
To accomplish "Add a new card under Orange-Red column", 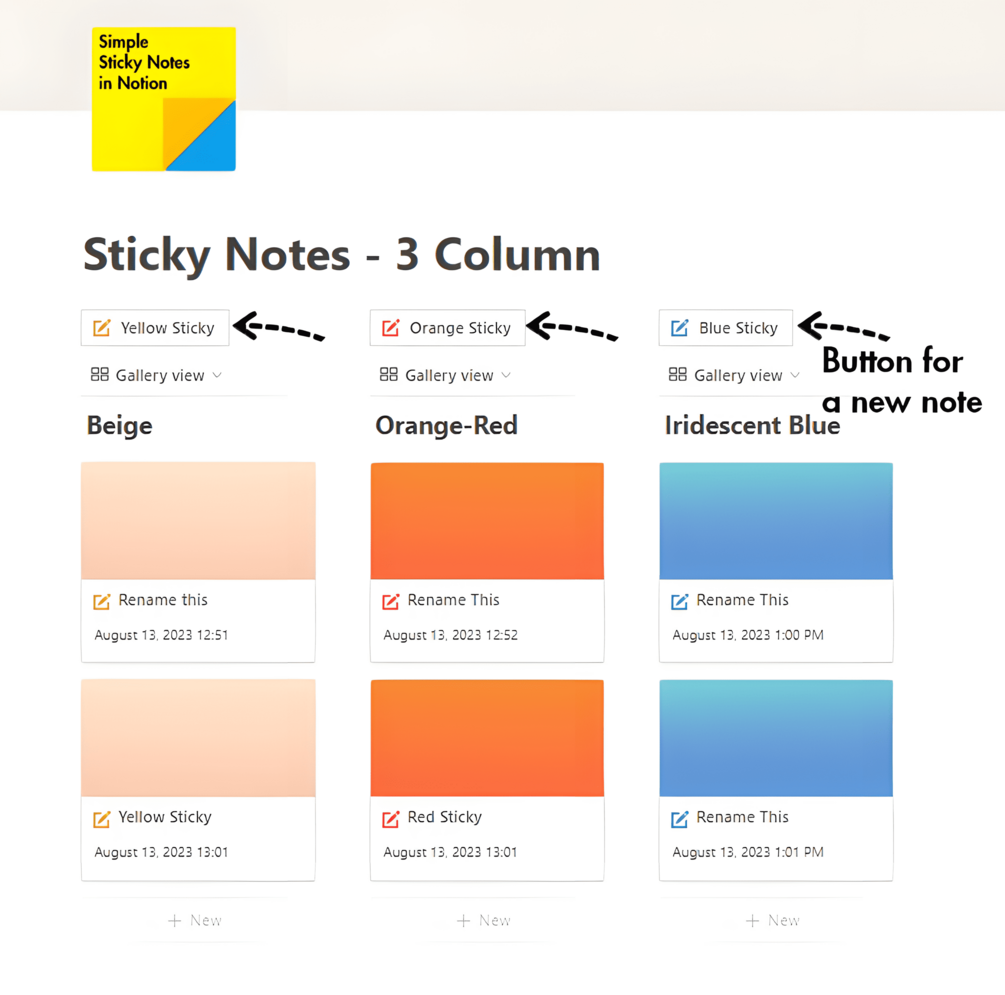I will coord(484,920).
